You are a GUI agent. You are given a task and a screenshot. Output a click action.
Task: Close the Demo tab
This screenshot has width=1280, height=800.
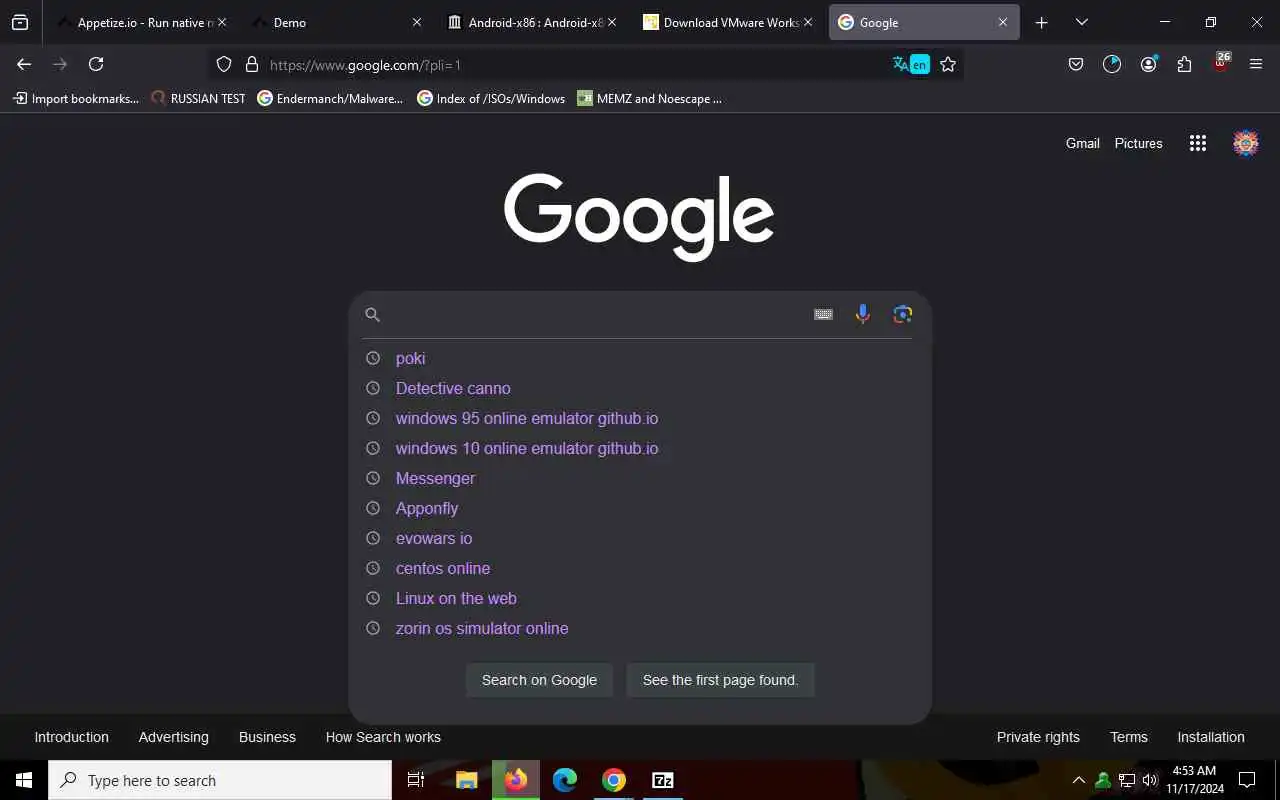[x=417, y=22]
